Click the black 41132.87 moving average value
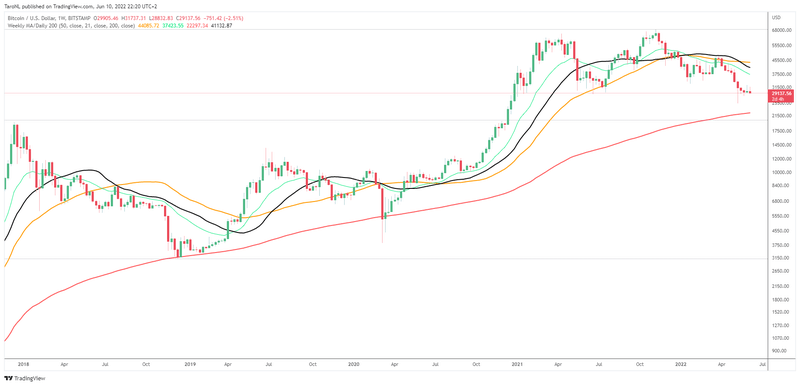Image resolution: width=800 pixels, height=386 pixels. coord(221,26)
